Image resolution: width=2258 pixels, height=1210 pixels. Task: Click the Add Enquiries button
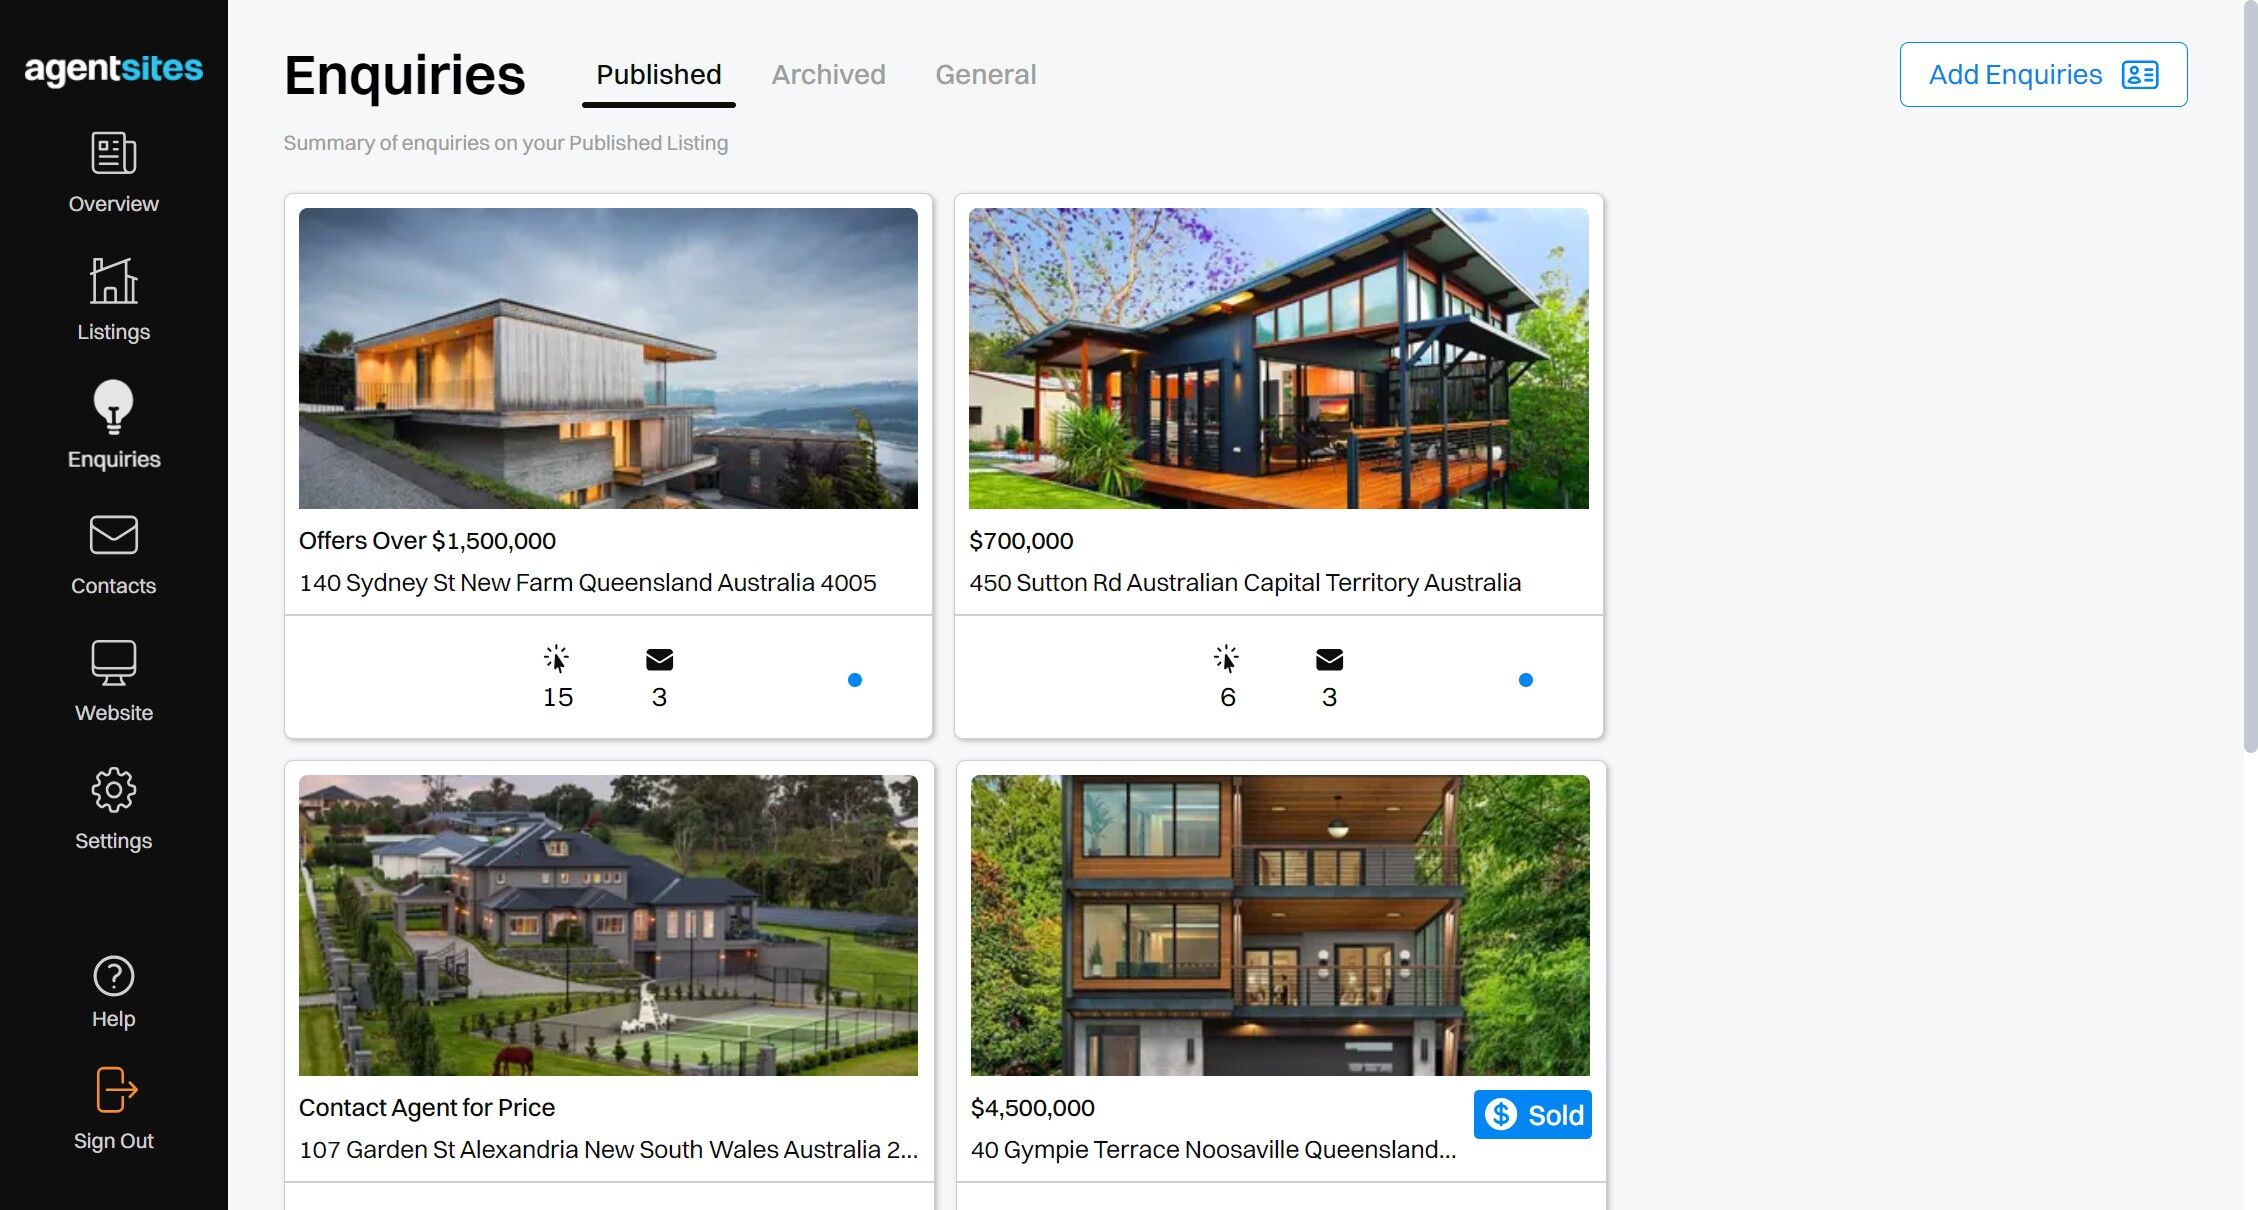[2043, 74]
